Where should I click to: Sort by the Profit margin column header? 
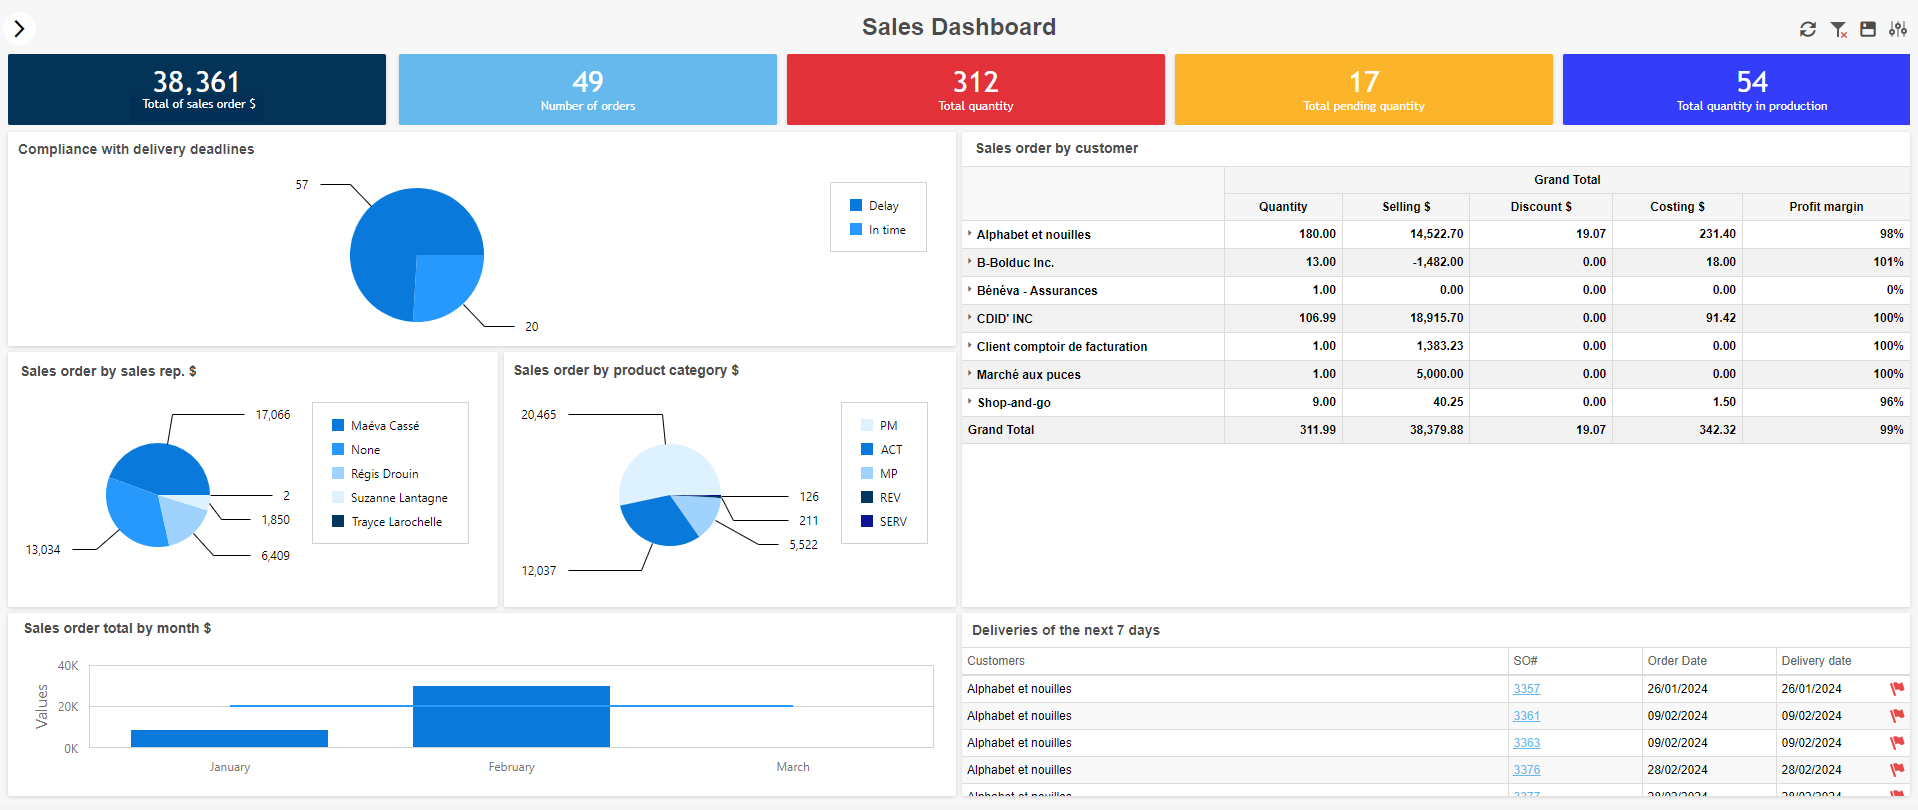coord(1825,207)
